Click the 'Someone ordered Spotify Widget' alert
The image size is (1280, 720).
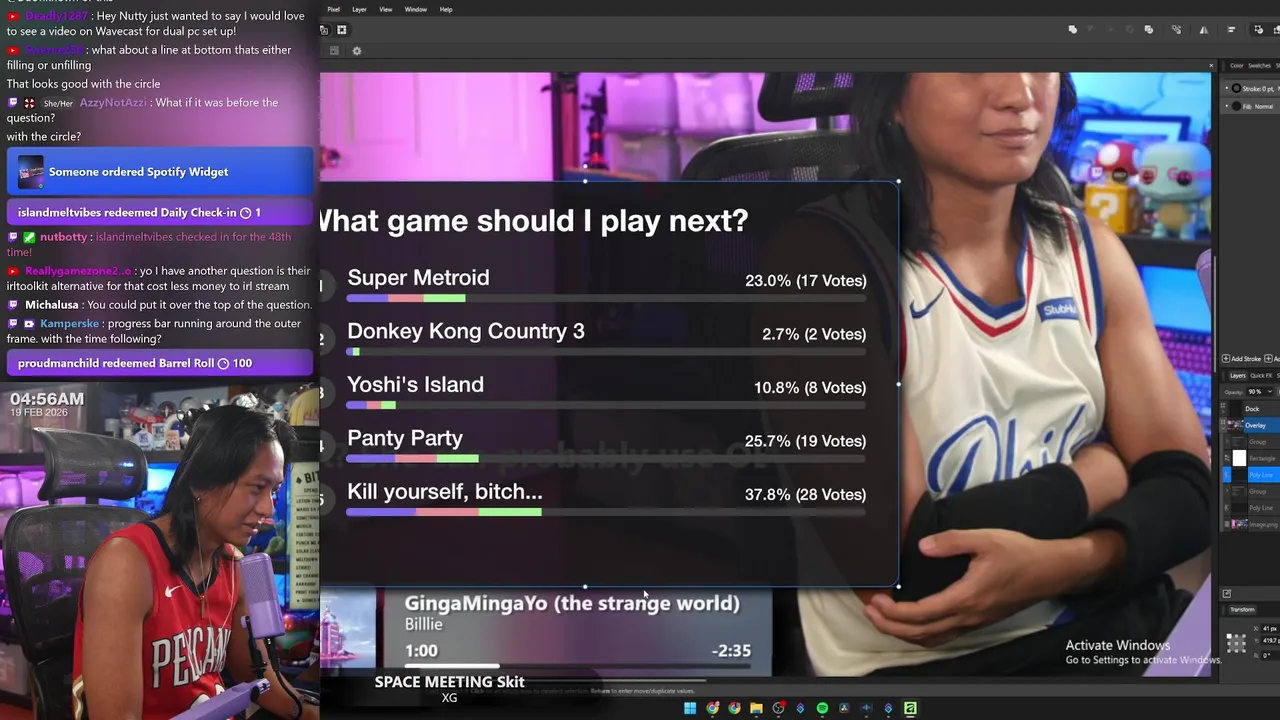click(x=160, y=172)
